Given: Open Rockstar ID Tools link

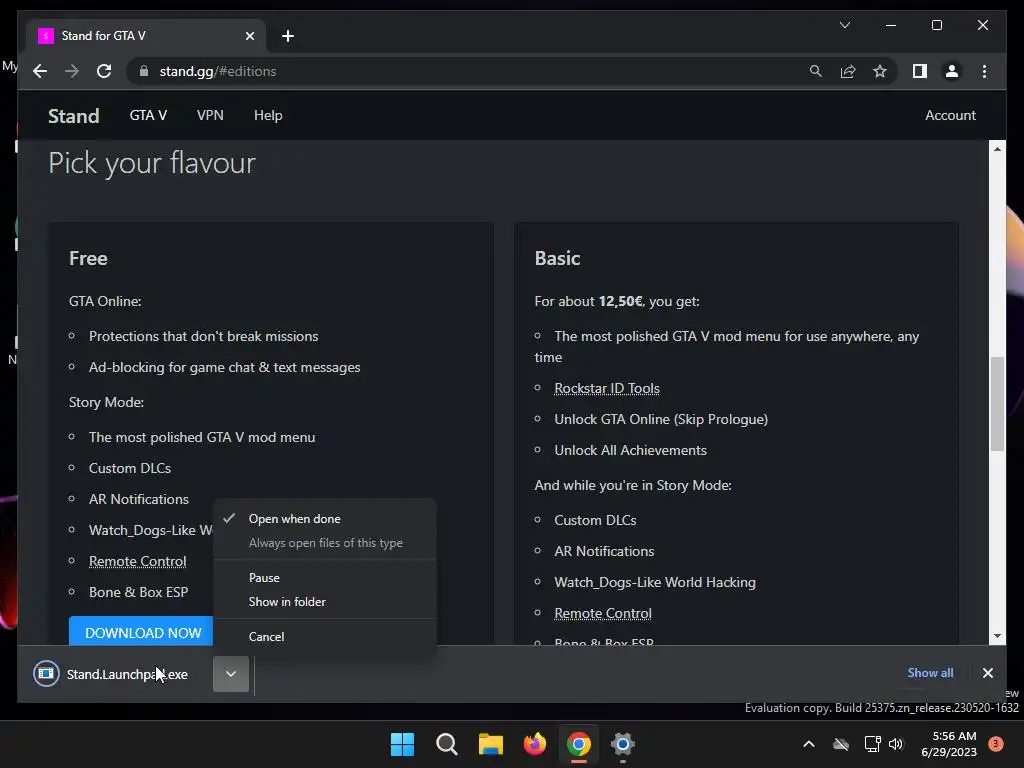Looking at the screenshot, I should [x=607, y=388].
